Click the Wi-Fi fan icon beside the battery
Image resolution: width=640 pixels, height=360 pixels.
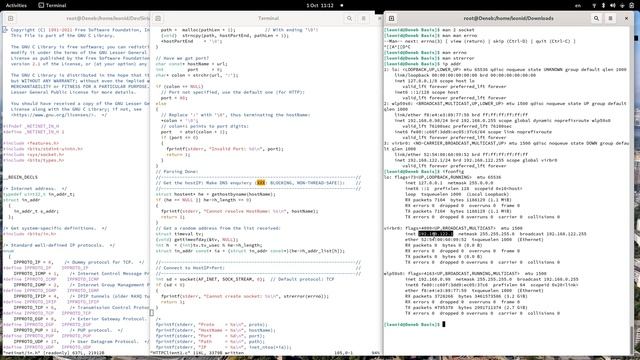pos(622,5)
